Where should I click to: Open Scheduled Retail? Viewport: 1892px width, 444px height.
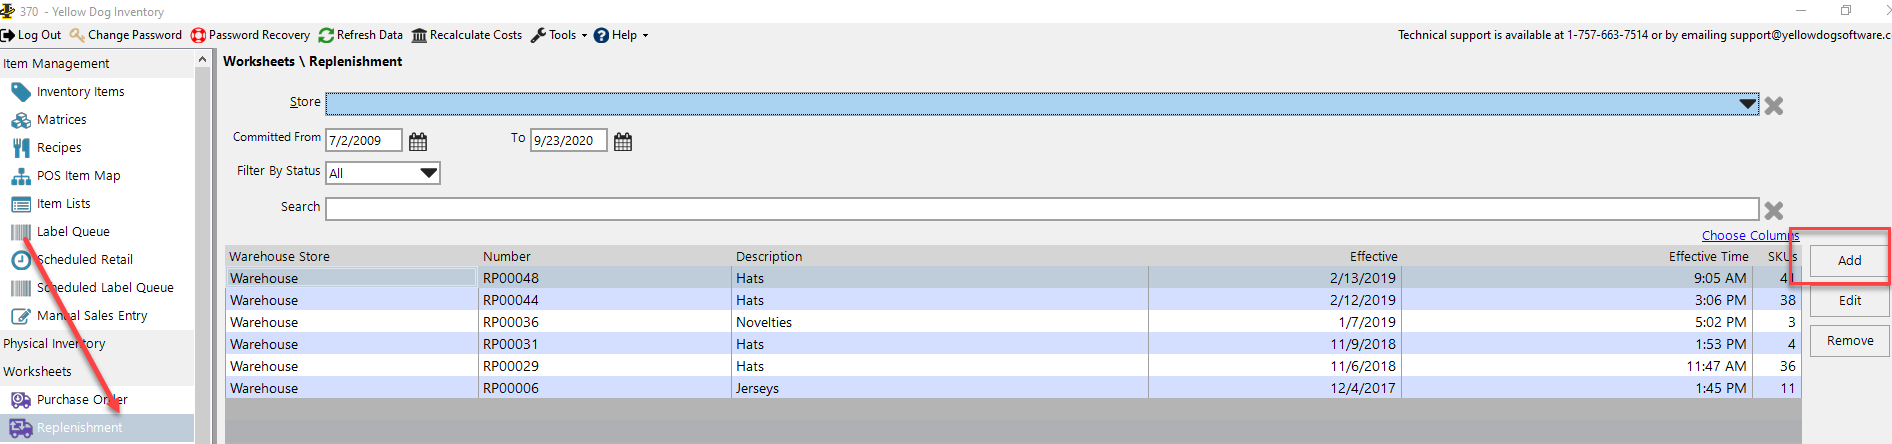[x=85, y=259]
